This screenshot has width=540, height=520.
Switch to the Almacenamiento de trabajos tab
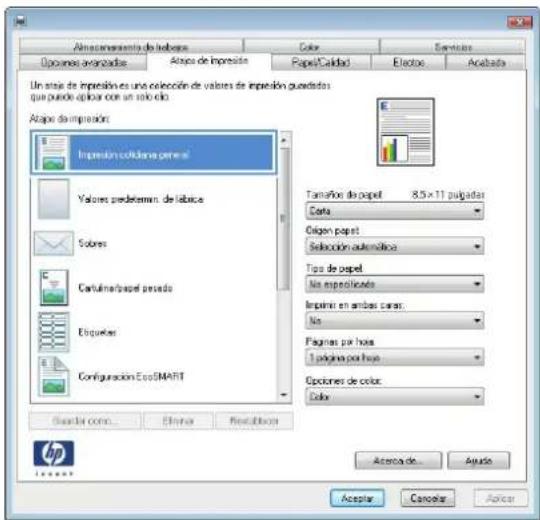click(x=131, y=47)
